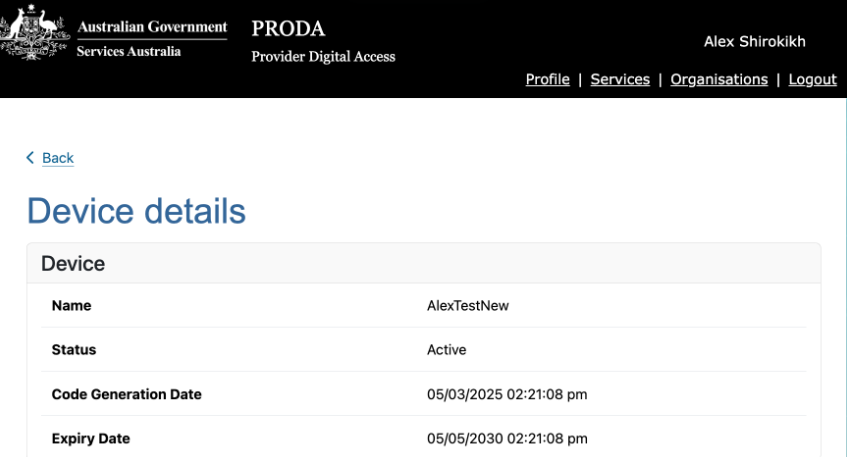Select the device name value AlexTestNew
847x457 pixels.
coord(468,306)
